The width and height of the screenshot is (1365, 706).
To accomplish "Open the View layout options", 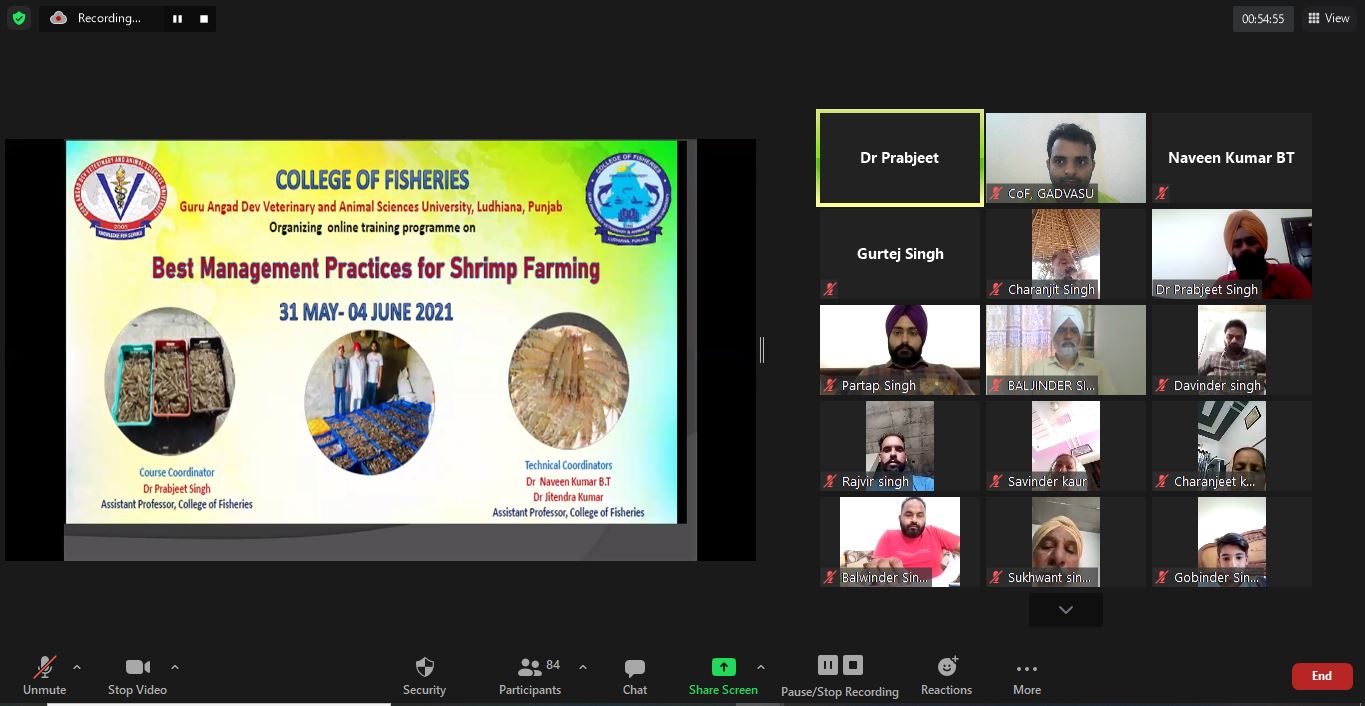I will pos(1328,18).
